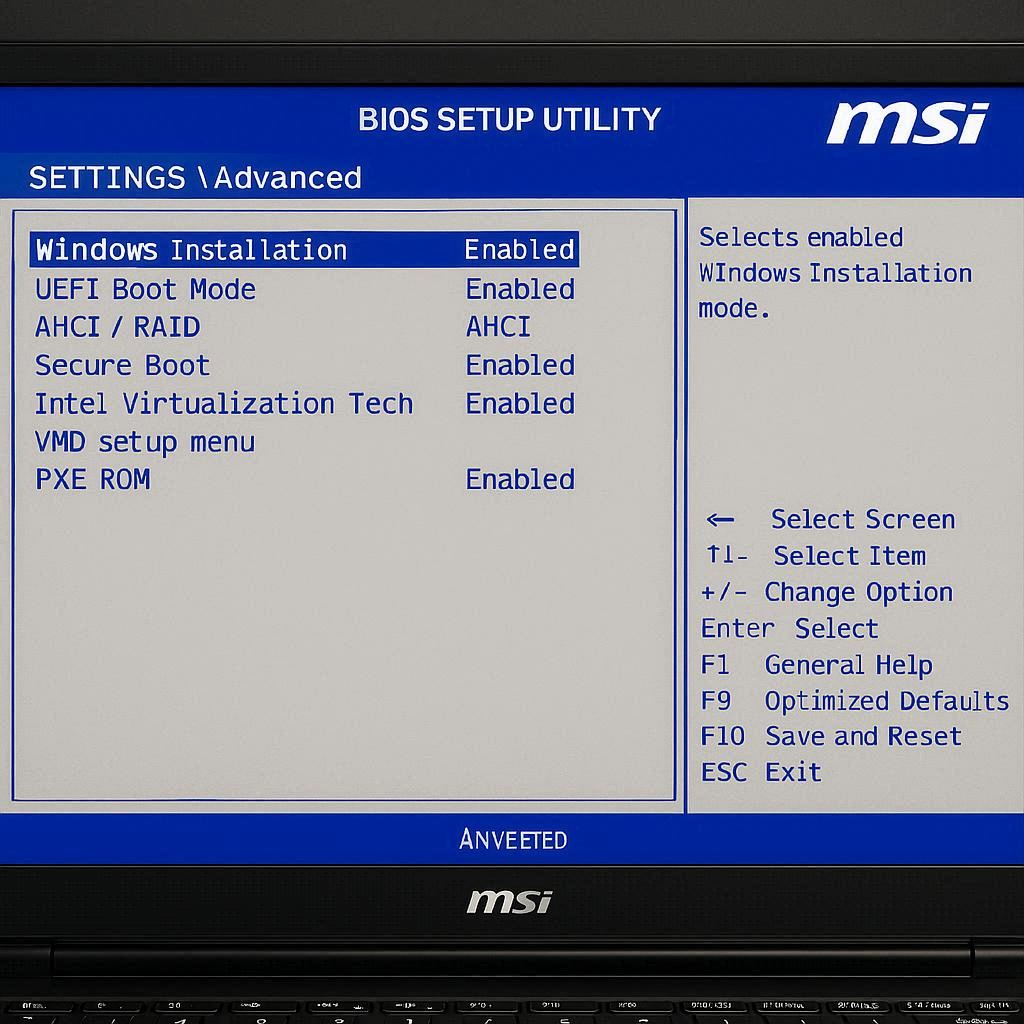Viewport: 1024px width, 1024px height.
Task: Open the VMD setup menu
Action: pyautogui.click(x=145, y=442)
